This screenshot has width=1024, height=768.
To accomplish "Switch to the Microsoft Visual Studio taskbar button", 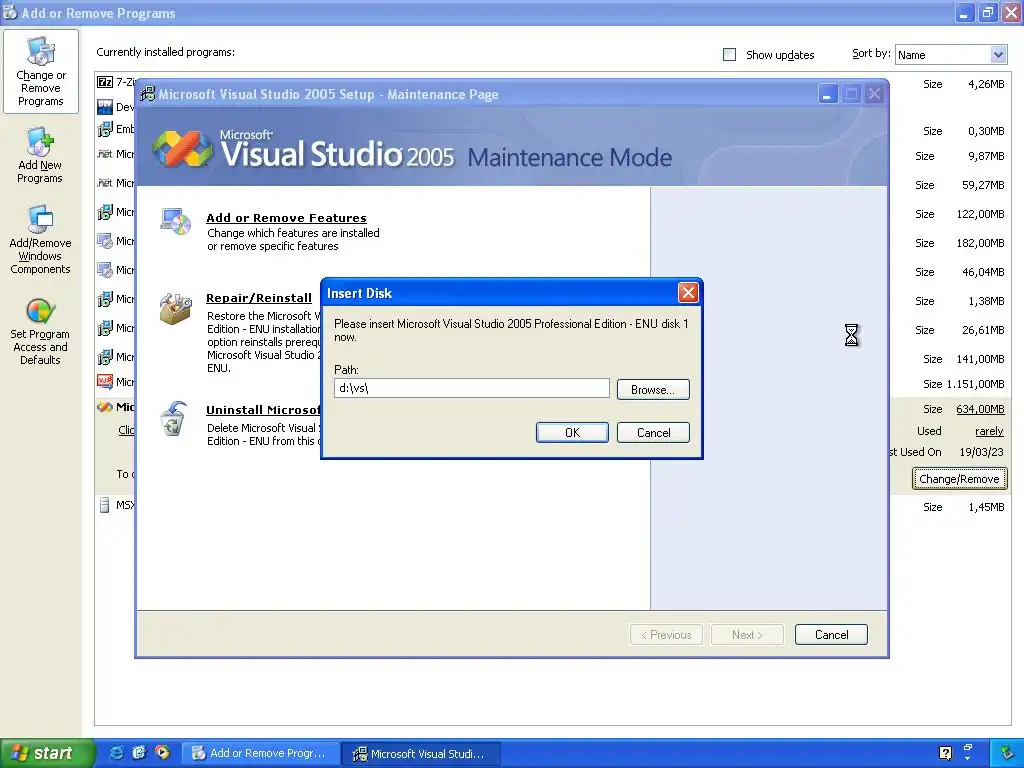I will [x=423, y=754].
